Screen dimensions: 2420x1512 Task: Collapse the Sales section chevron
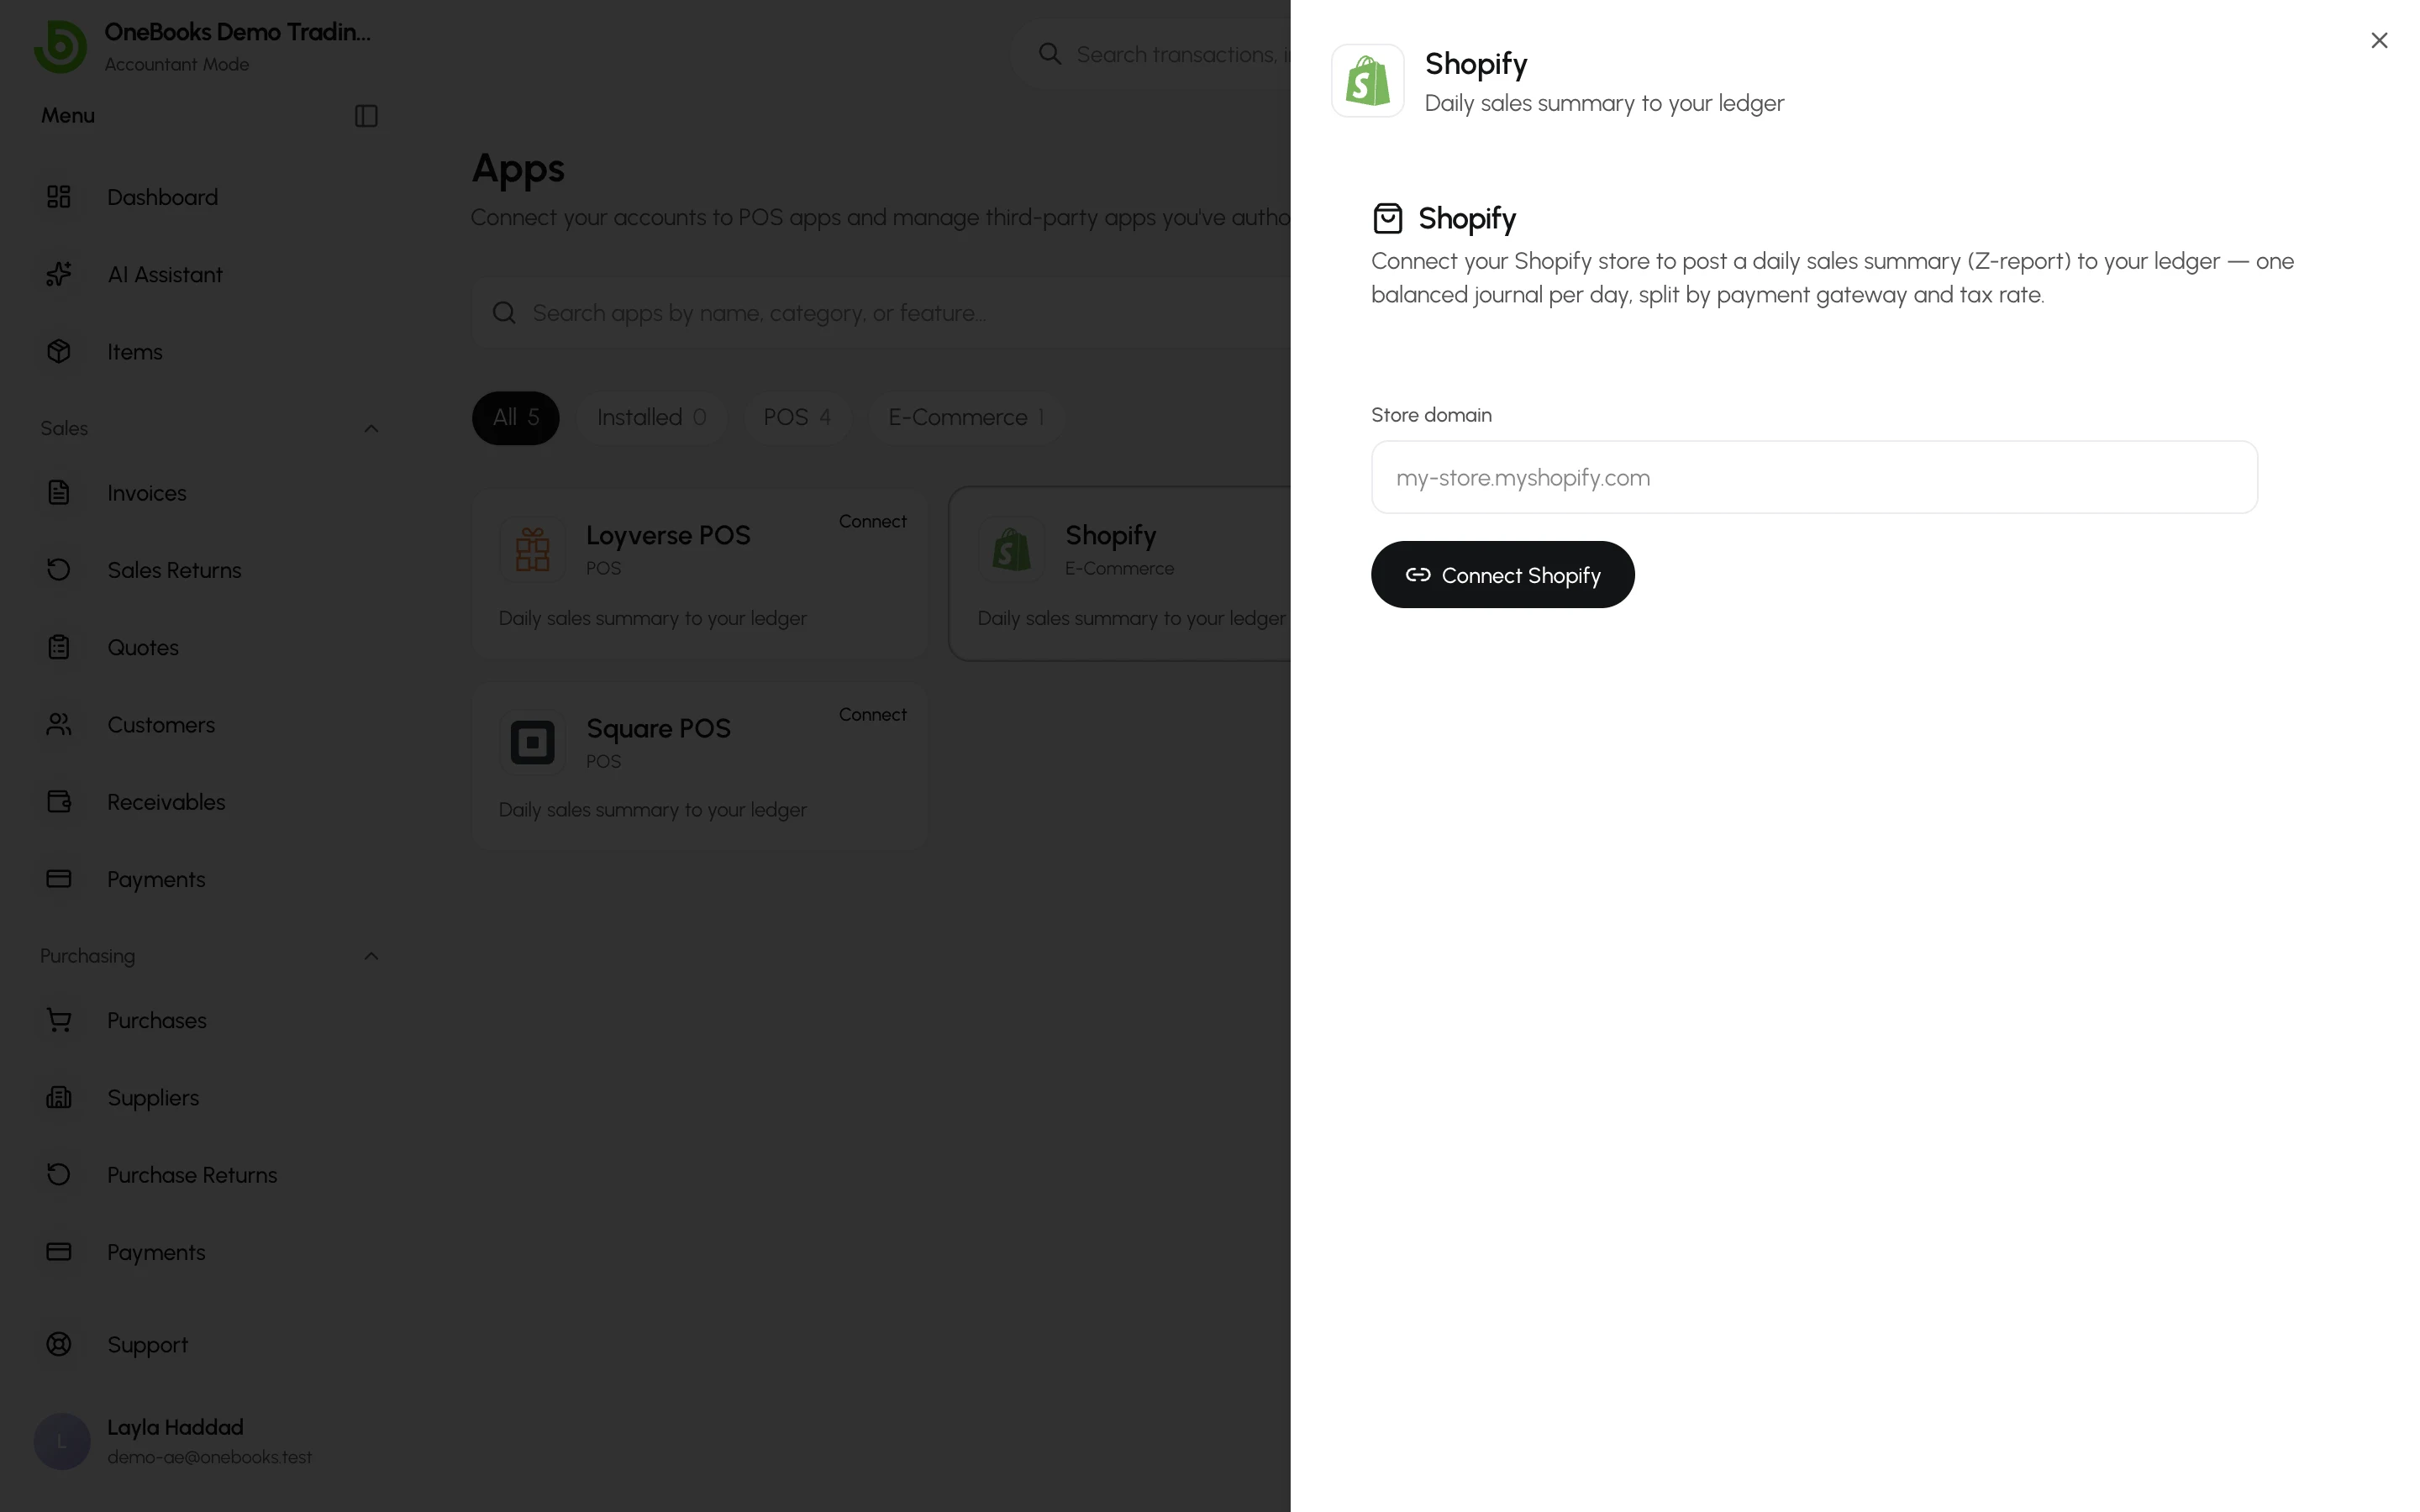point(371,428)
